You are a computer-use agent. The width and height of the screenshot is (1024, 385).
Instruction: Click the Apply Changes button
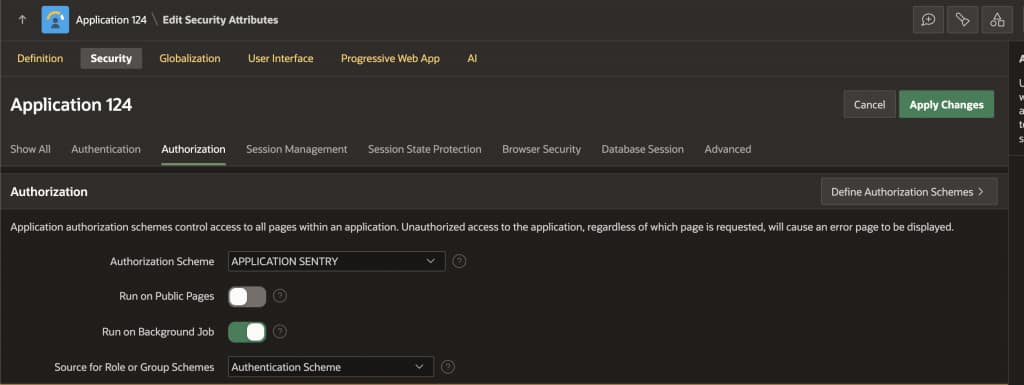[946, 104]
